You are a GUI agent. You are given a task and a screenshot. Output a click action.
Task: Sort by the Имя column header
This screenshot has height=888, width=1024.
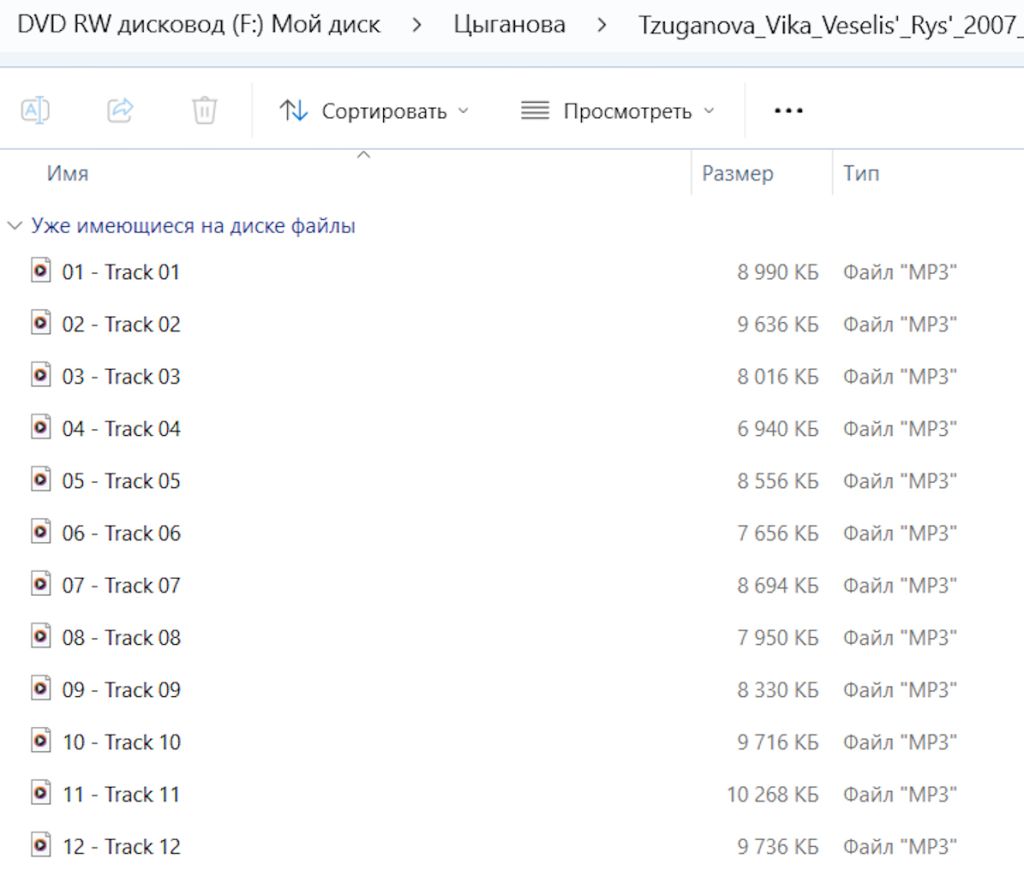pos(67,173)
